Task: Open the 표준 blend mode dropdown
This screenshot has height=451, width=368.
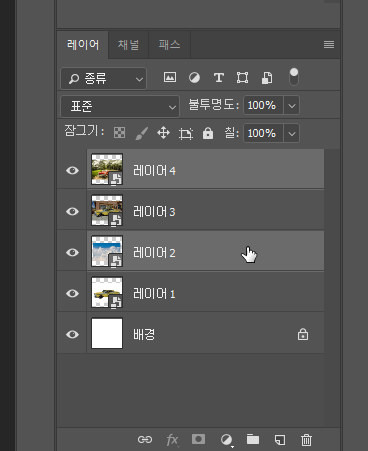Action: [x=120, y=107]
